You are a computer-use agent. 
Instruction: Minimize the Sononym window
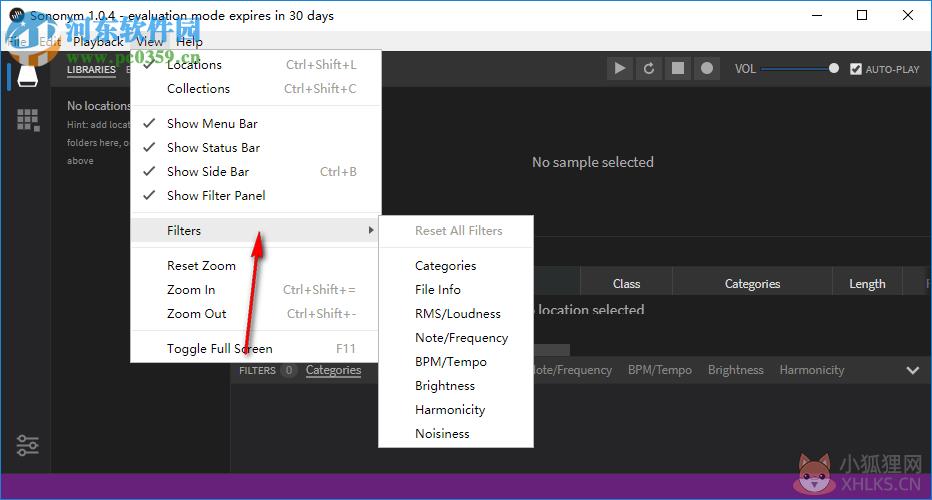pyautogui.click(x=817, y=15)
